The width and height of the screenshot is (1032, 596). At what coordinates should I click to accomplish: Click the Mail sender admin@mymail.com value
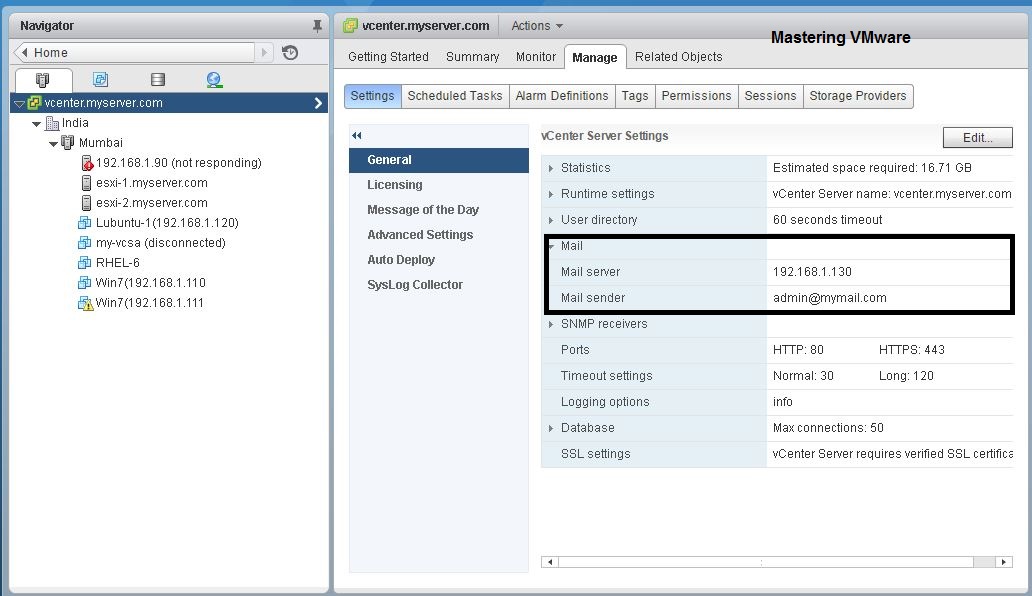click(829, 298)
